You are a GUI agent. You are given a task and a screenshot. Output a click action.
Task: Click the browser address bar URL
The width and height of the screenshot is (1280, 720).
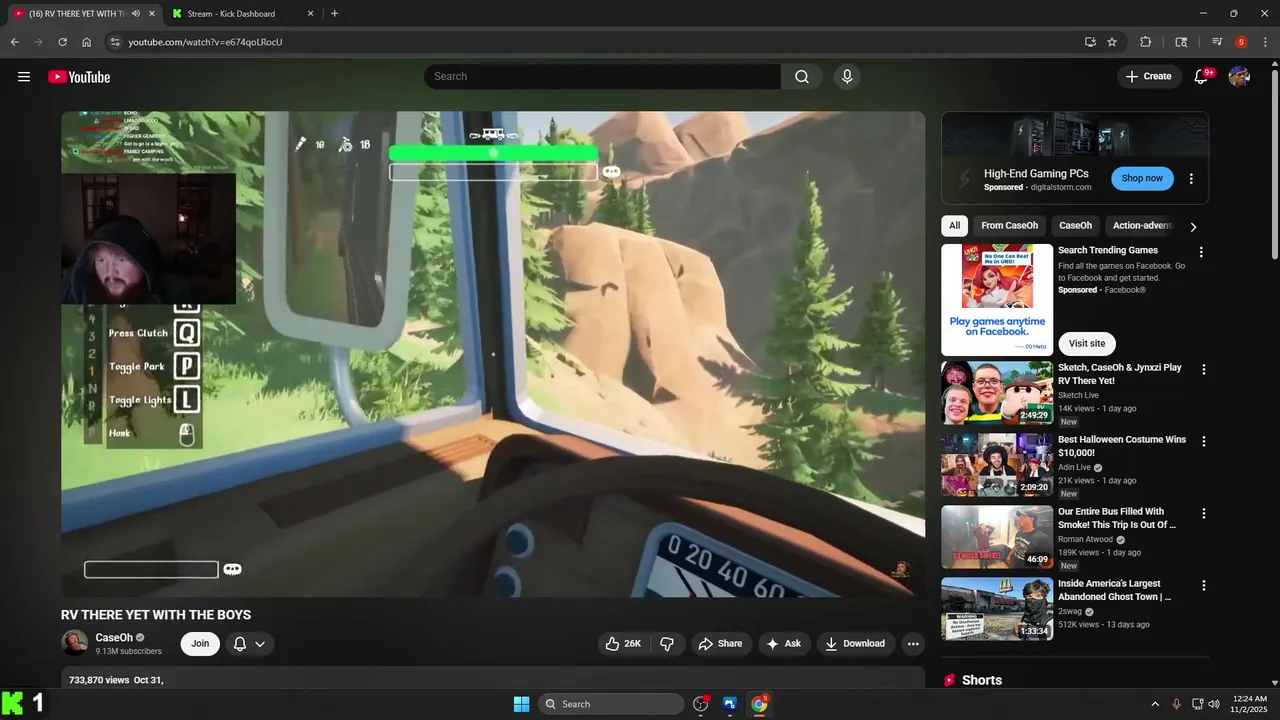[x=205, y=42]
